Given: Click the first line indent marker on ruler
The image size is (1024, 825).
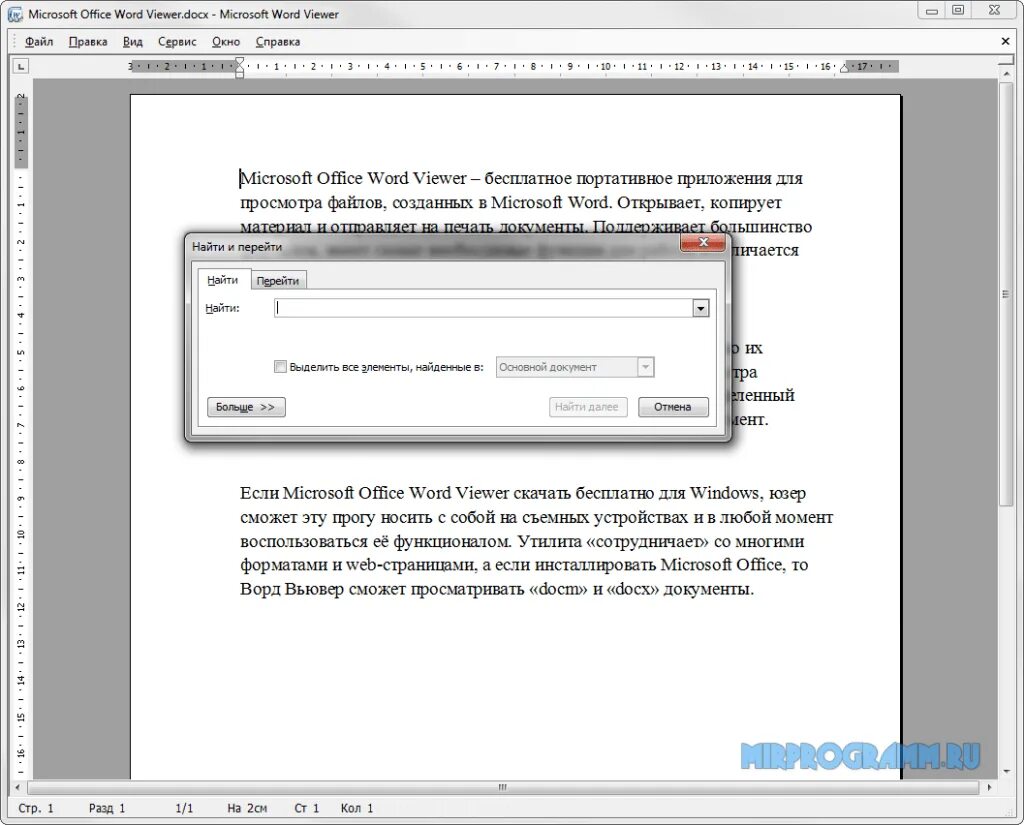Looking at the screenshot, I should pyautogui.click(x=240, y=61).
